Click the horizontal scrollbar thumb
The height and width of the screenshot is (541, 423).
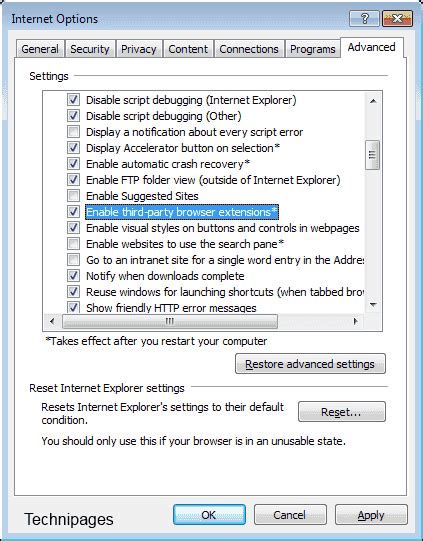click(x=169, y=321)
